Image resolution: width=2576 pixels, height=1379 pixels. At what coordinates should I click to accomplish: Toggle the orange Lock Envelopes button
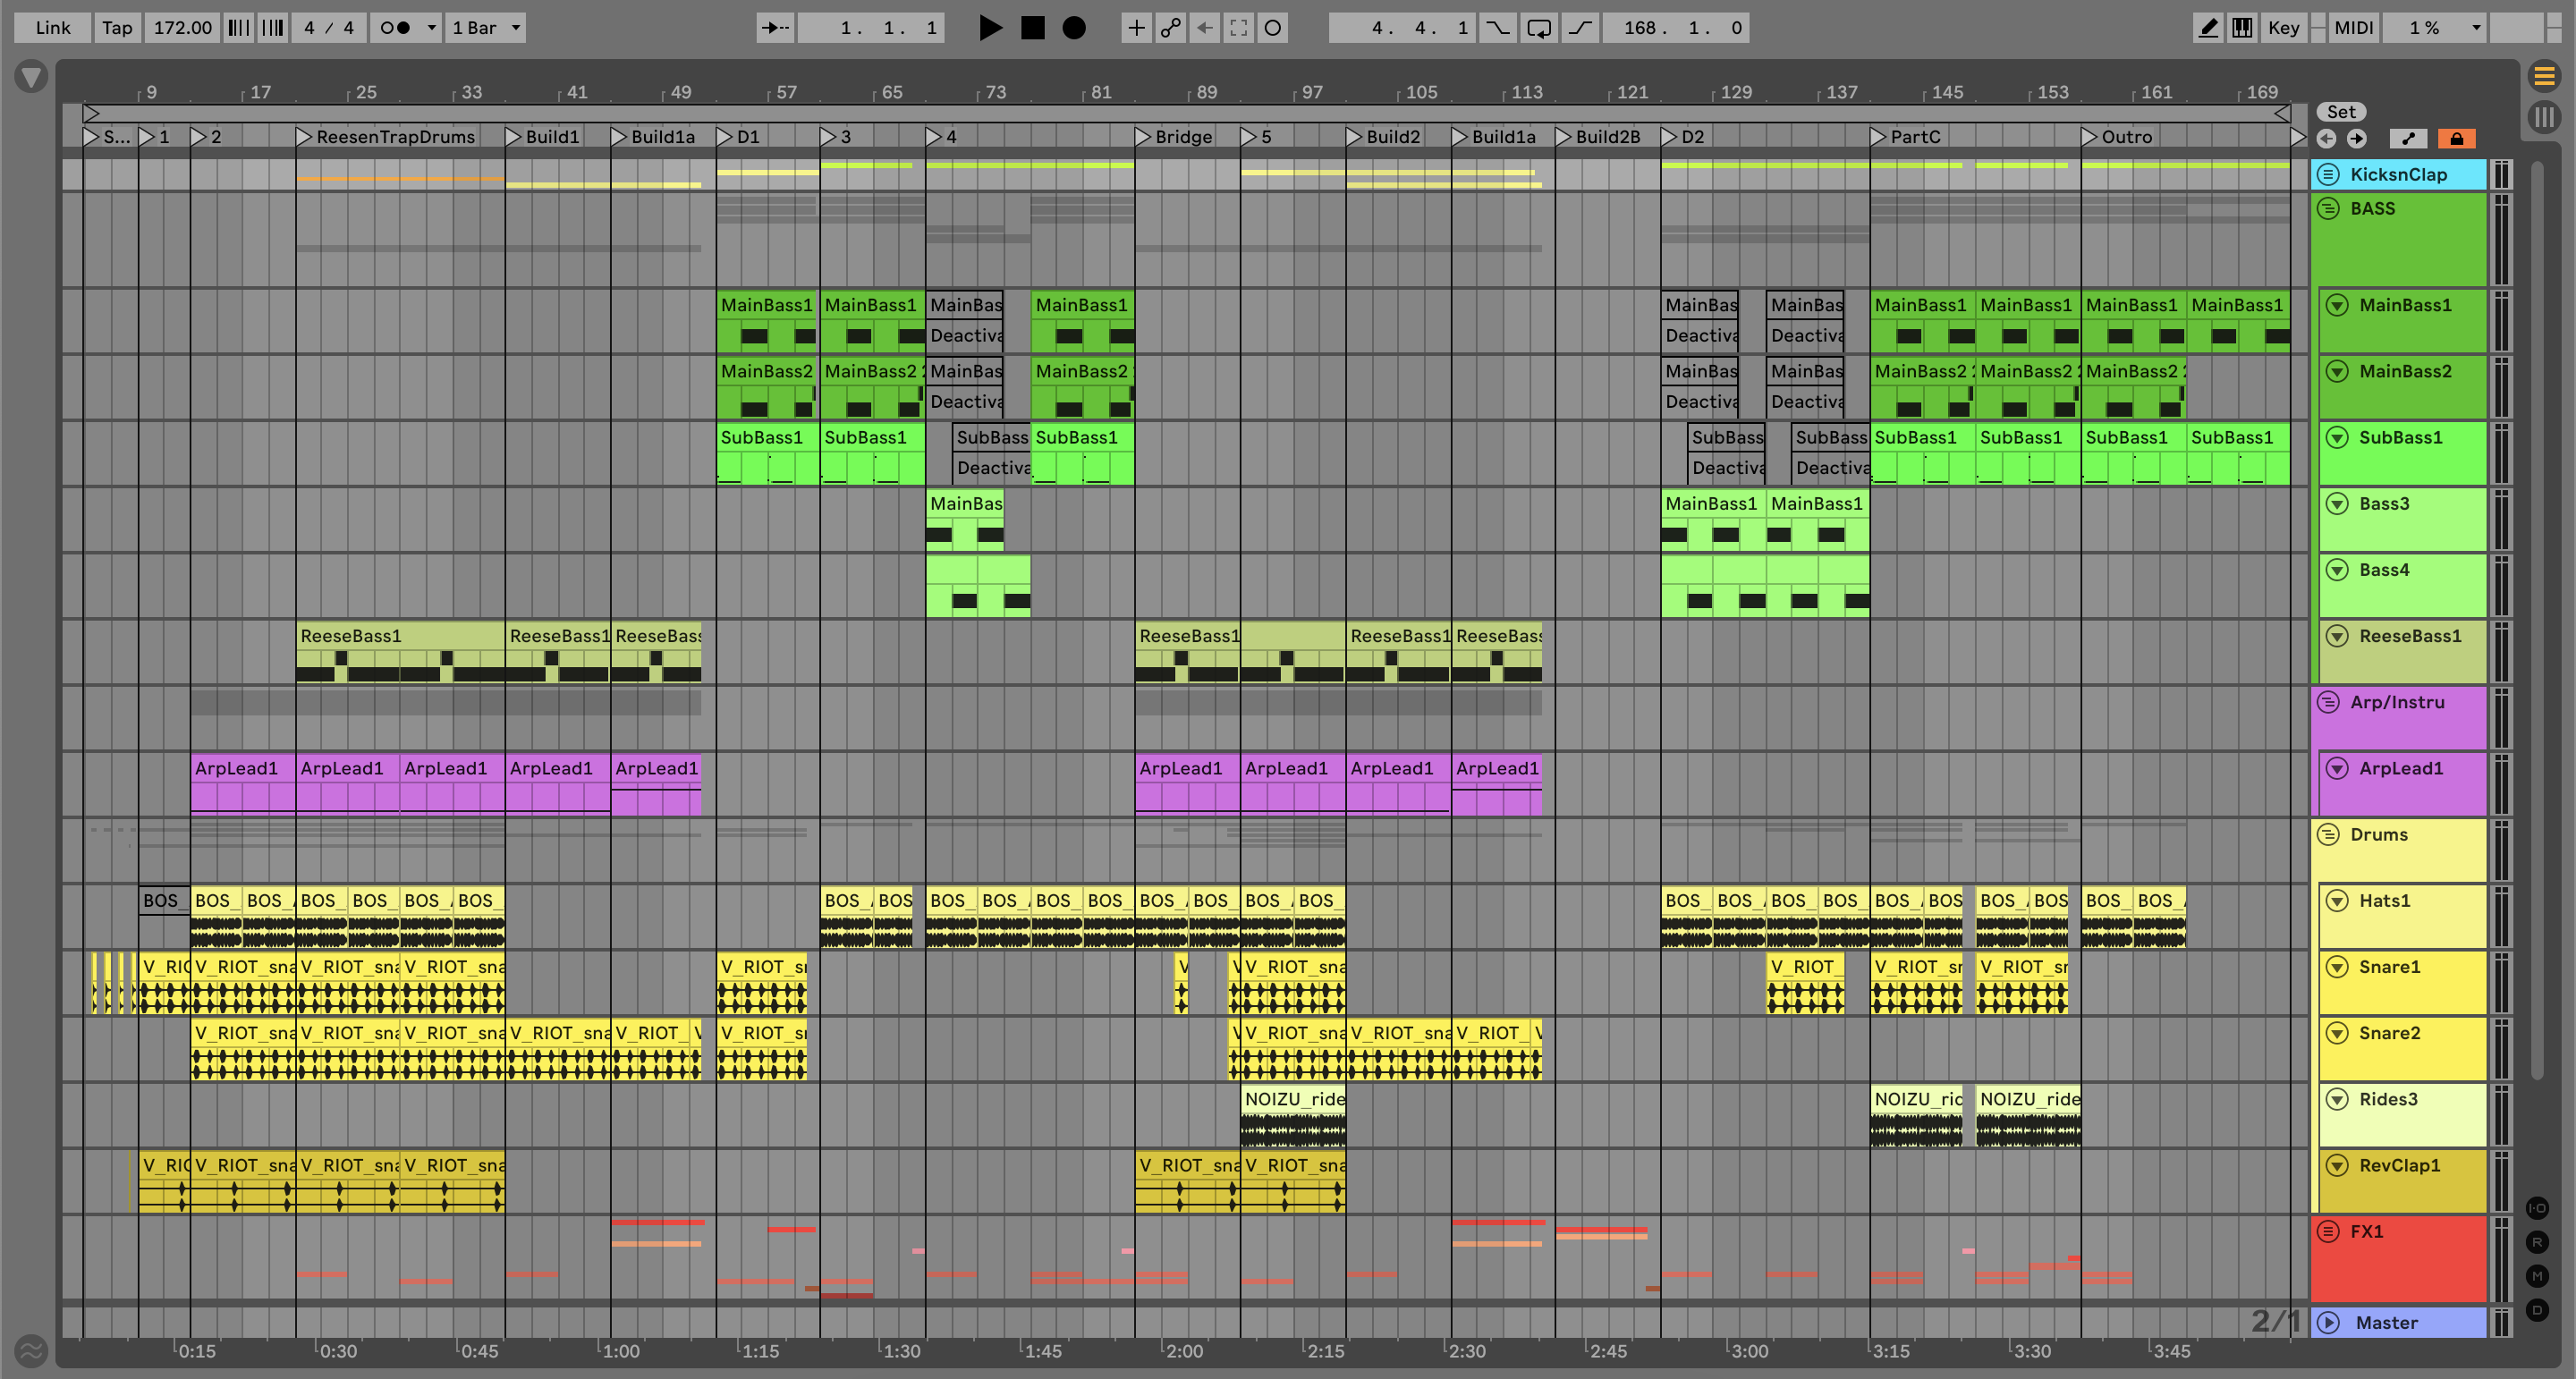point(2456,139)
